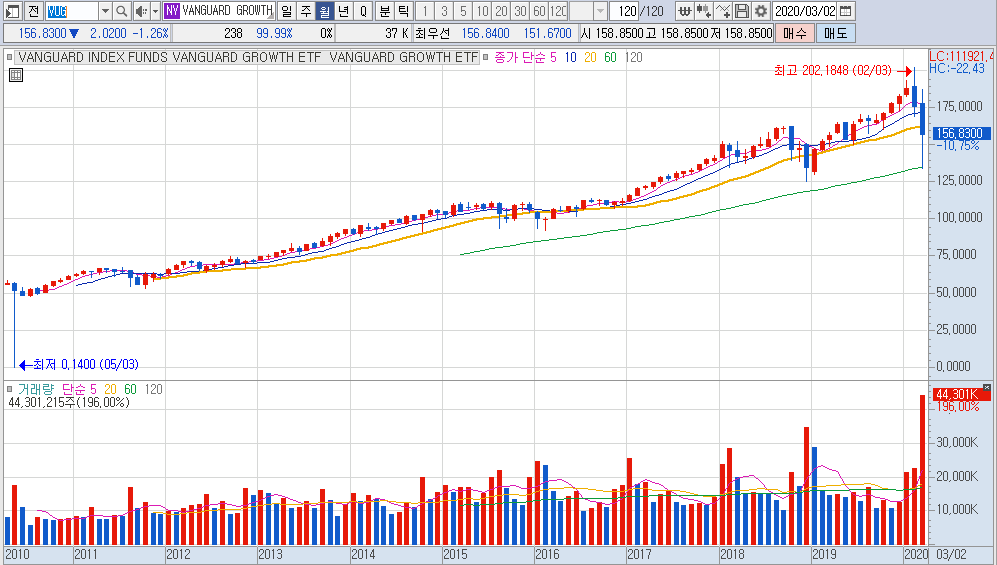Screen dimensions: 997x565
Task: Click the 44,301,215주(196.00%) volume readout
Action: (69, 402)
